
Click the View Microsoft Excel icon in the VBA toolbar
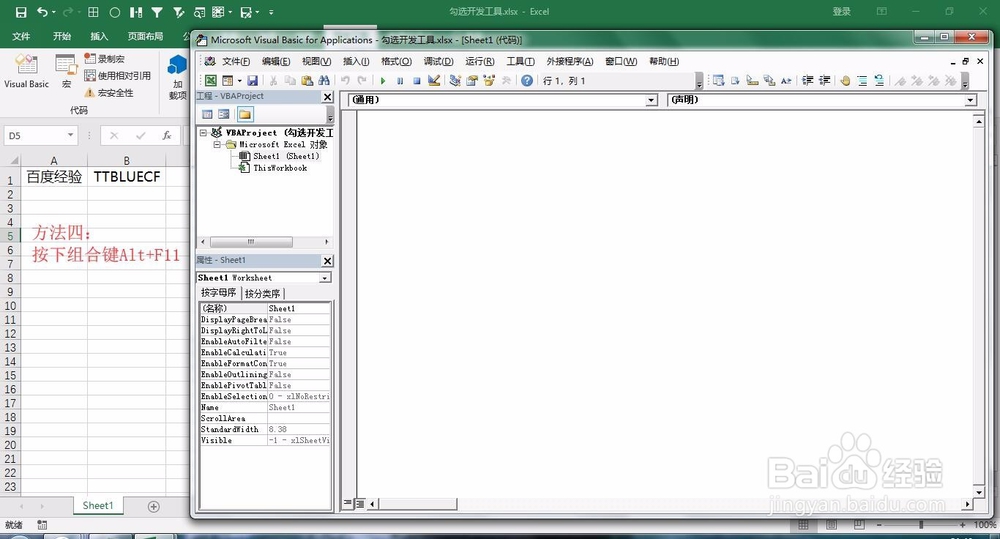tap(210, 80)
